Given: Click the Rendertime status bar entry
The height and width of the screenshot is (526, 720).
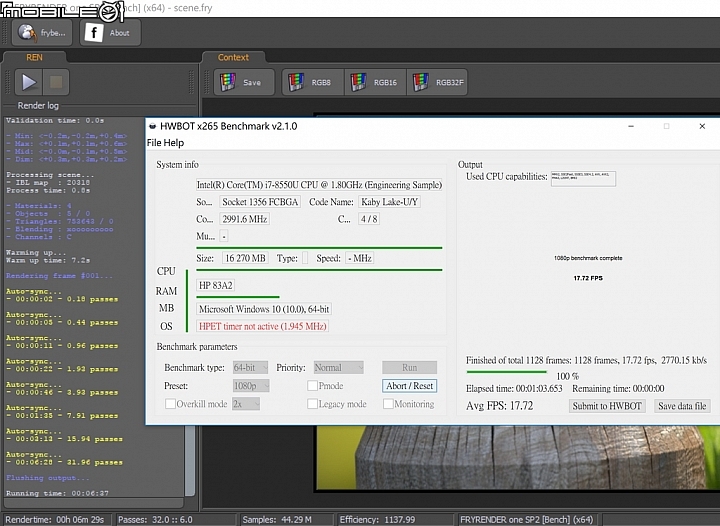Looking at the screenshot, I should click(x=55, y=520).
